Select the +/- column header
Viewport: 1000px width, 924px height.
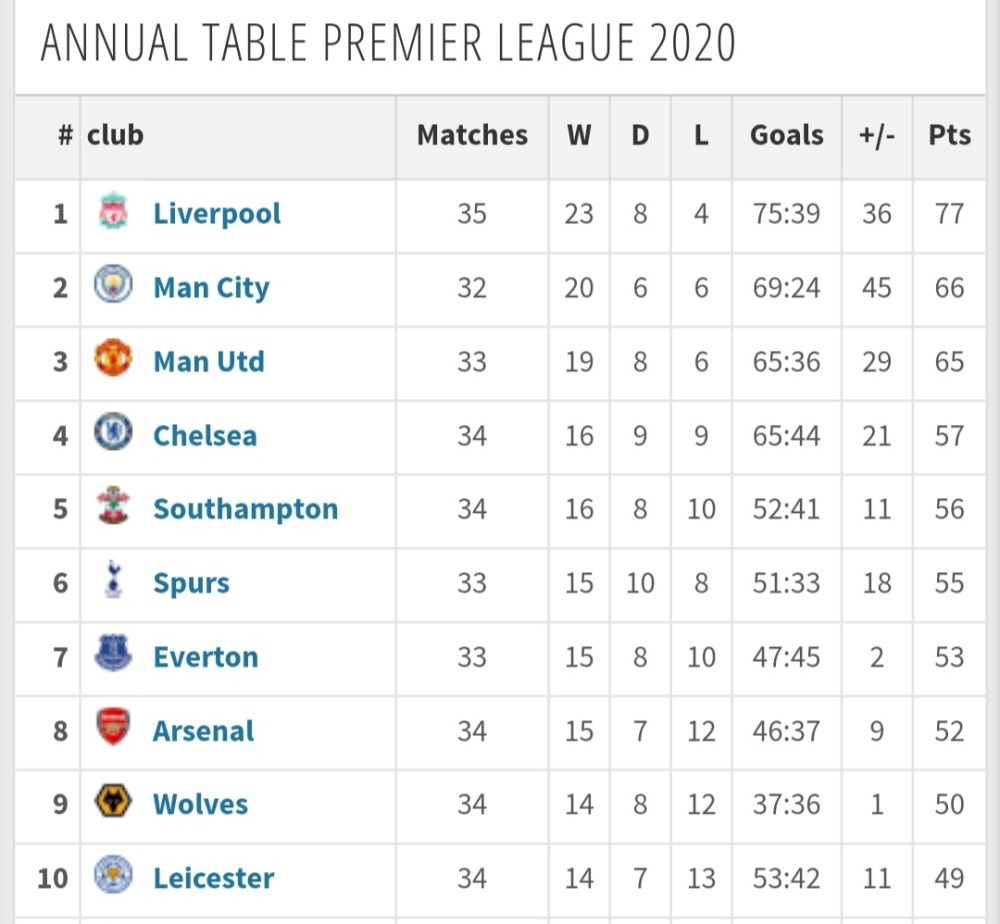(877, 135)
